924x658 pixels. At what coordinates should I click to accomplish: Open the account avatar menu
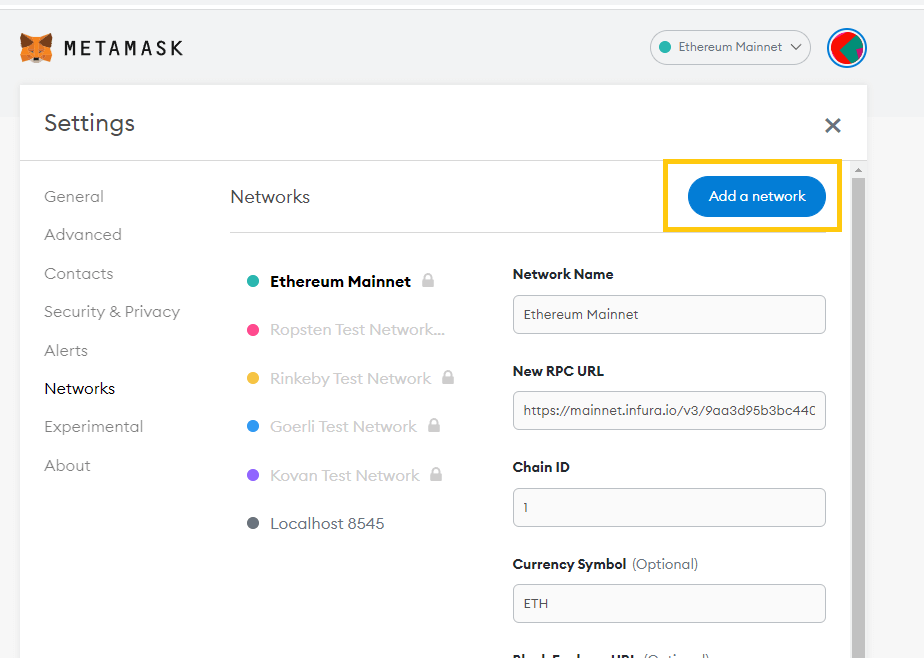(846, 48)
